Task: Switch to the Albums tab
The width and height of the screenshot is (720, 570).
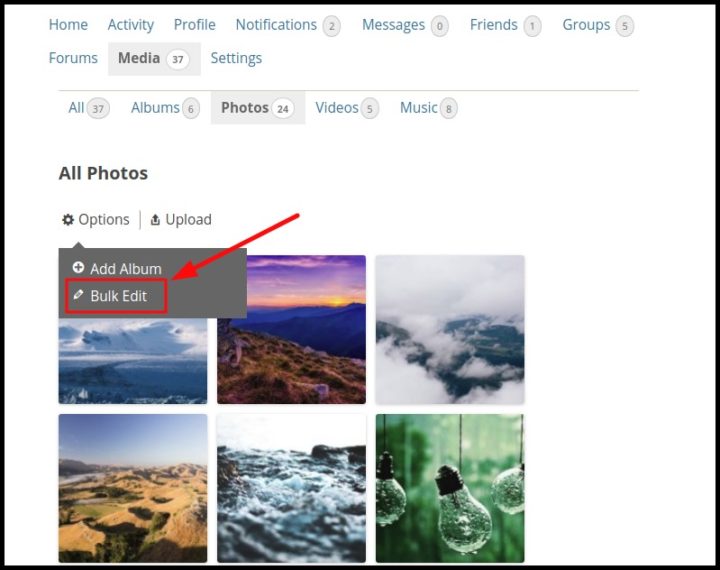Action: pyautogui.click(x=155, y=108)
